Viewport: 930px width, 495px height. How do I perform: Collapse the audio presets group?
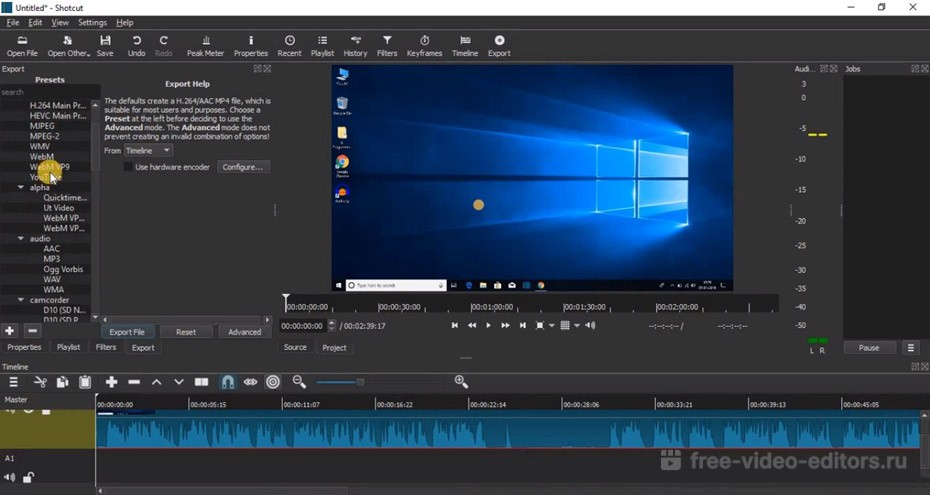(21, 239)
